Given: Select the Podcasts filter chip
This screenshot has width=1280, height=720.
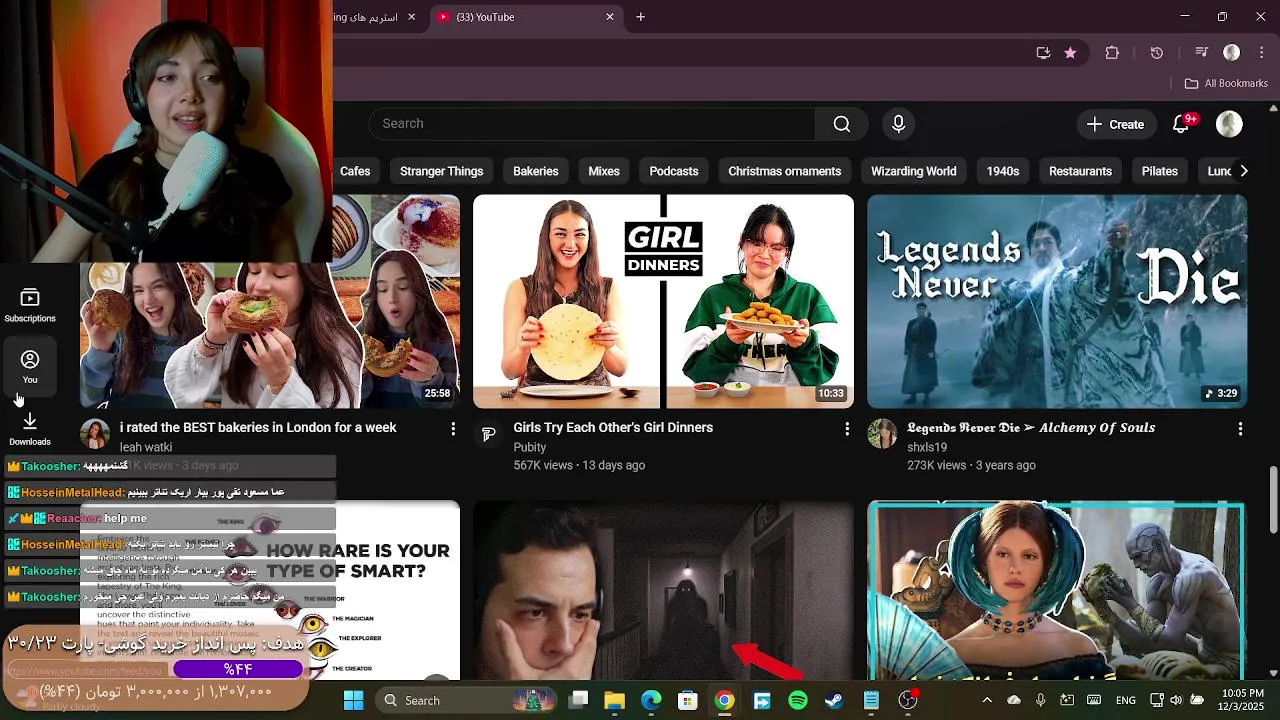Looking at the screenshot, I should coord(674,171).
